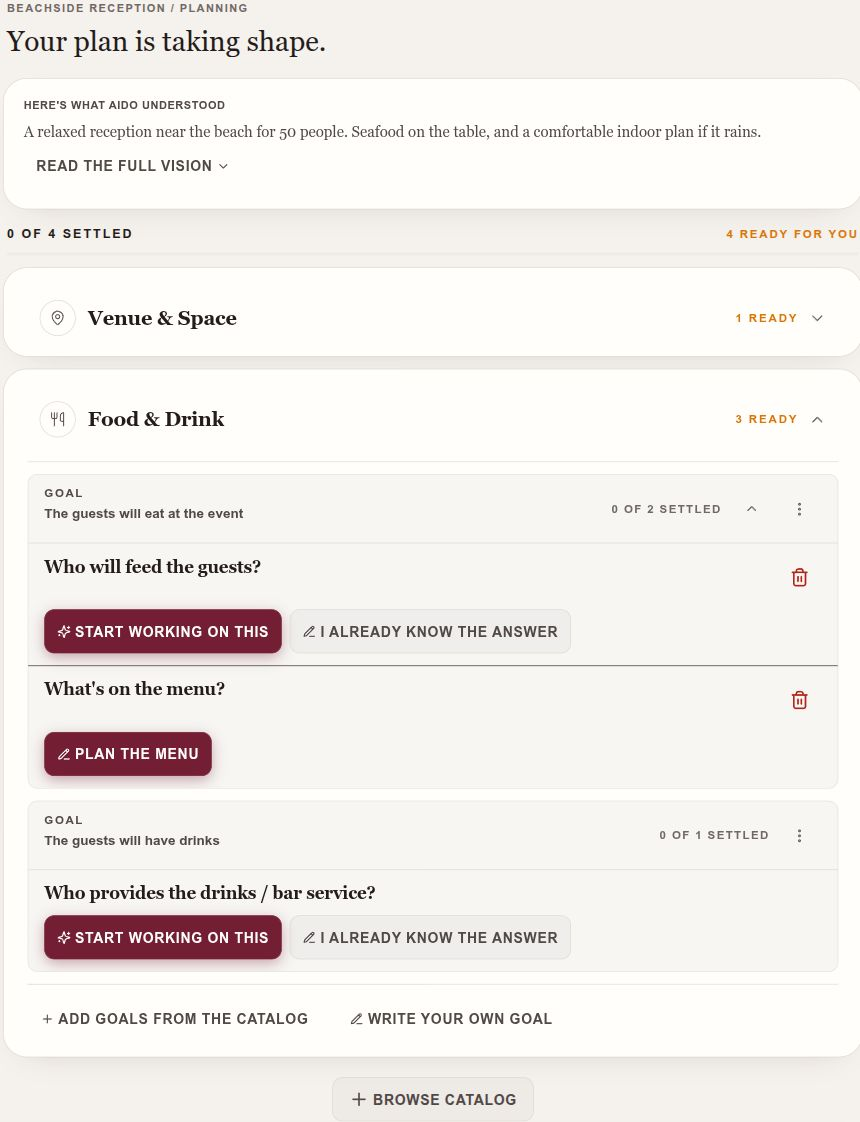The image size is (860, 1122).
Task: Delete the "What's on the menu?" question
Action: point(799,700)
